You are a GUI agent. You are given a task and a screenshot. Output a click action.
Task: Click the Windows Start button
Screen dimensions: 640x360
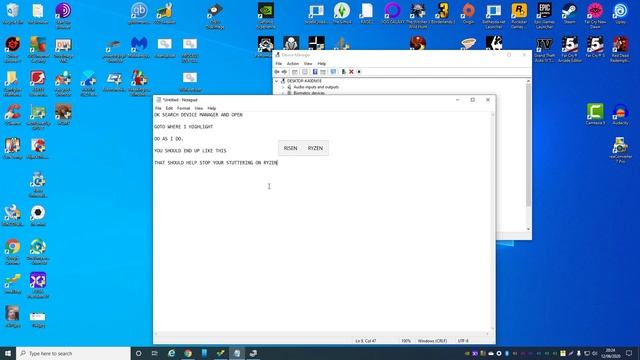[8, 353]
